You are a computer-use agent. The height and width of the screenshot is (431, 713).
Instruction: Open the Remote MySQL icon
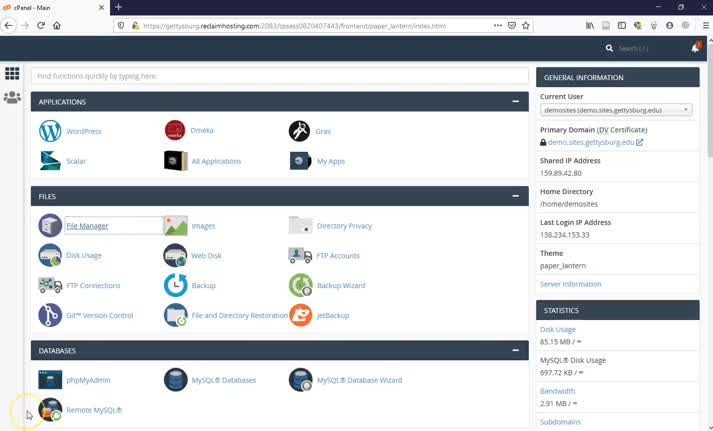click(50, 410)
